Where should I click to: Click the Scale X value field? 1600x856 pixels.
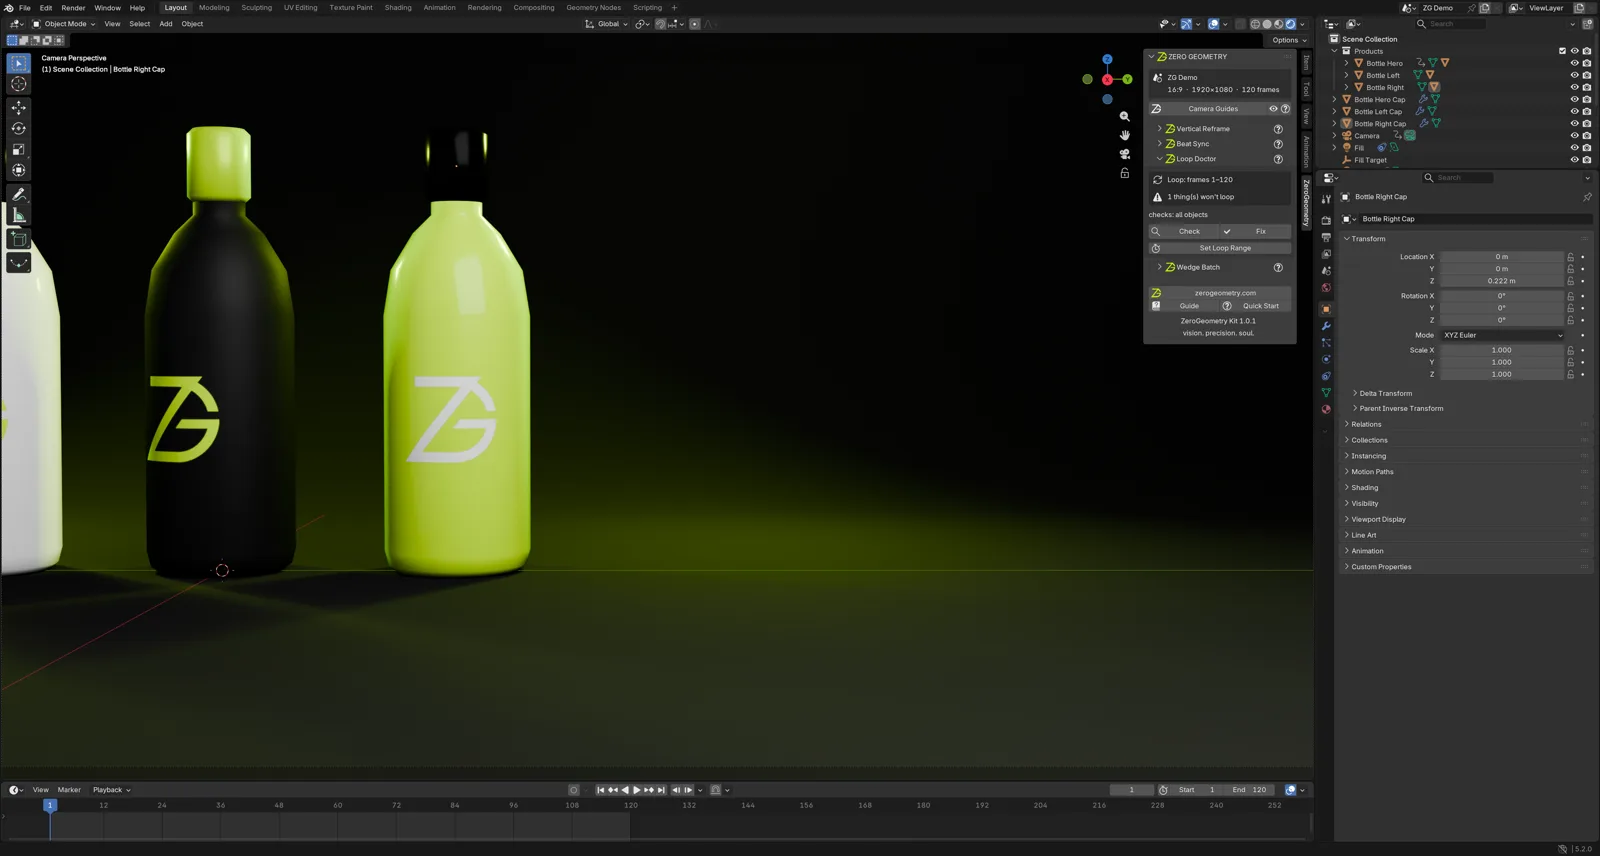1501,350
